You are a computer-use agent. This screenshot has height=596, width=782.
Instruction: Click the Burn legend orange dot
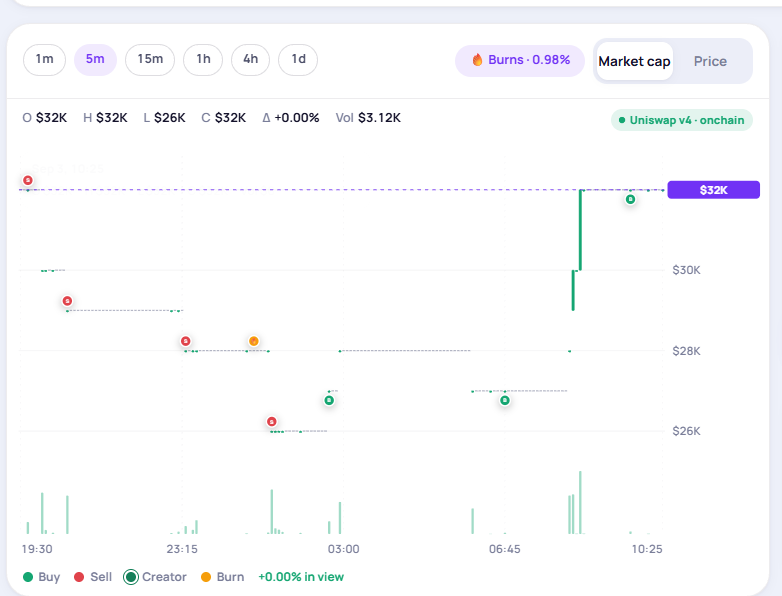pyautogui.click(x=206, y=577)
